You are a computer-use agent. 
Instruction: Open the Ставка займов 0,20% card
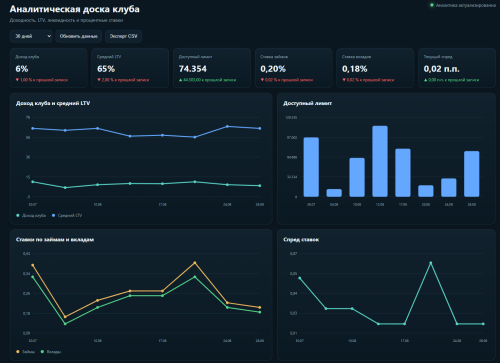tap(293, 68)
